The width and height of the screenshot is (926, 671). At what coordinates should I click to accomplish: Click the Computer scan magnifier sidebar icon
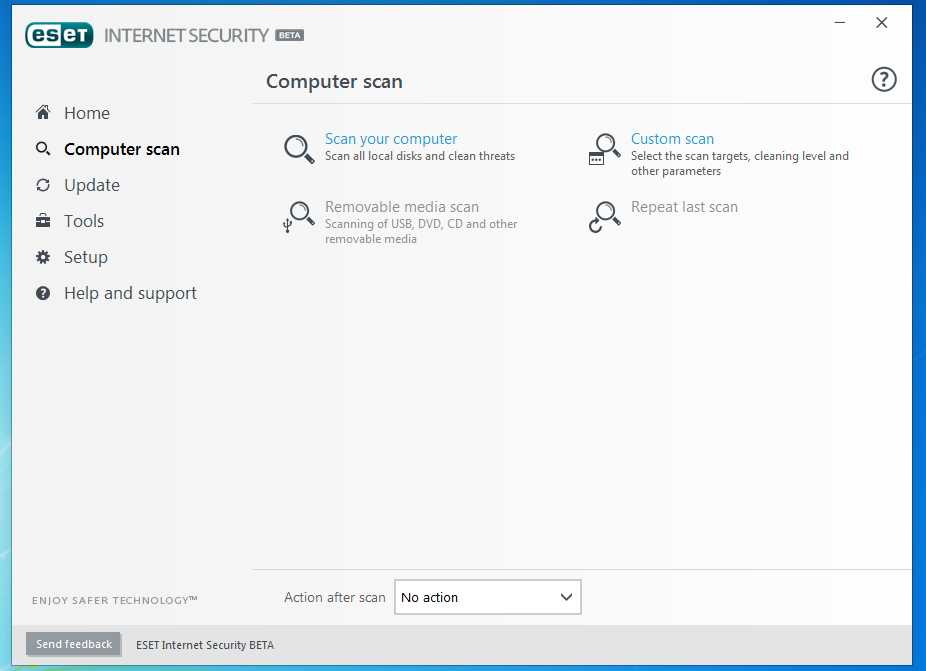pyautogui.click(x=43, y=149)
